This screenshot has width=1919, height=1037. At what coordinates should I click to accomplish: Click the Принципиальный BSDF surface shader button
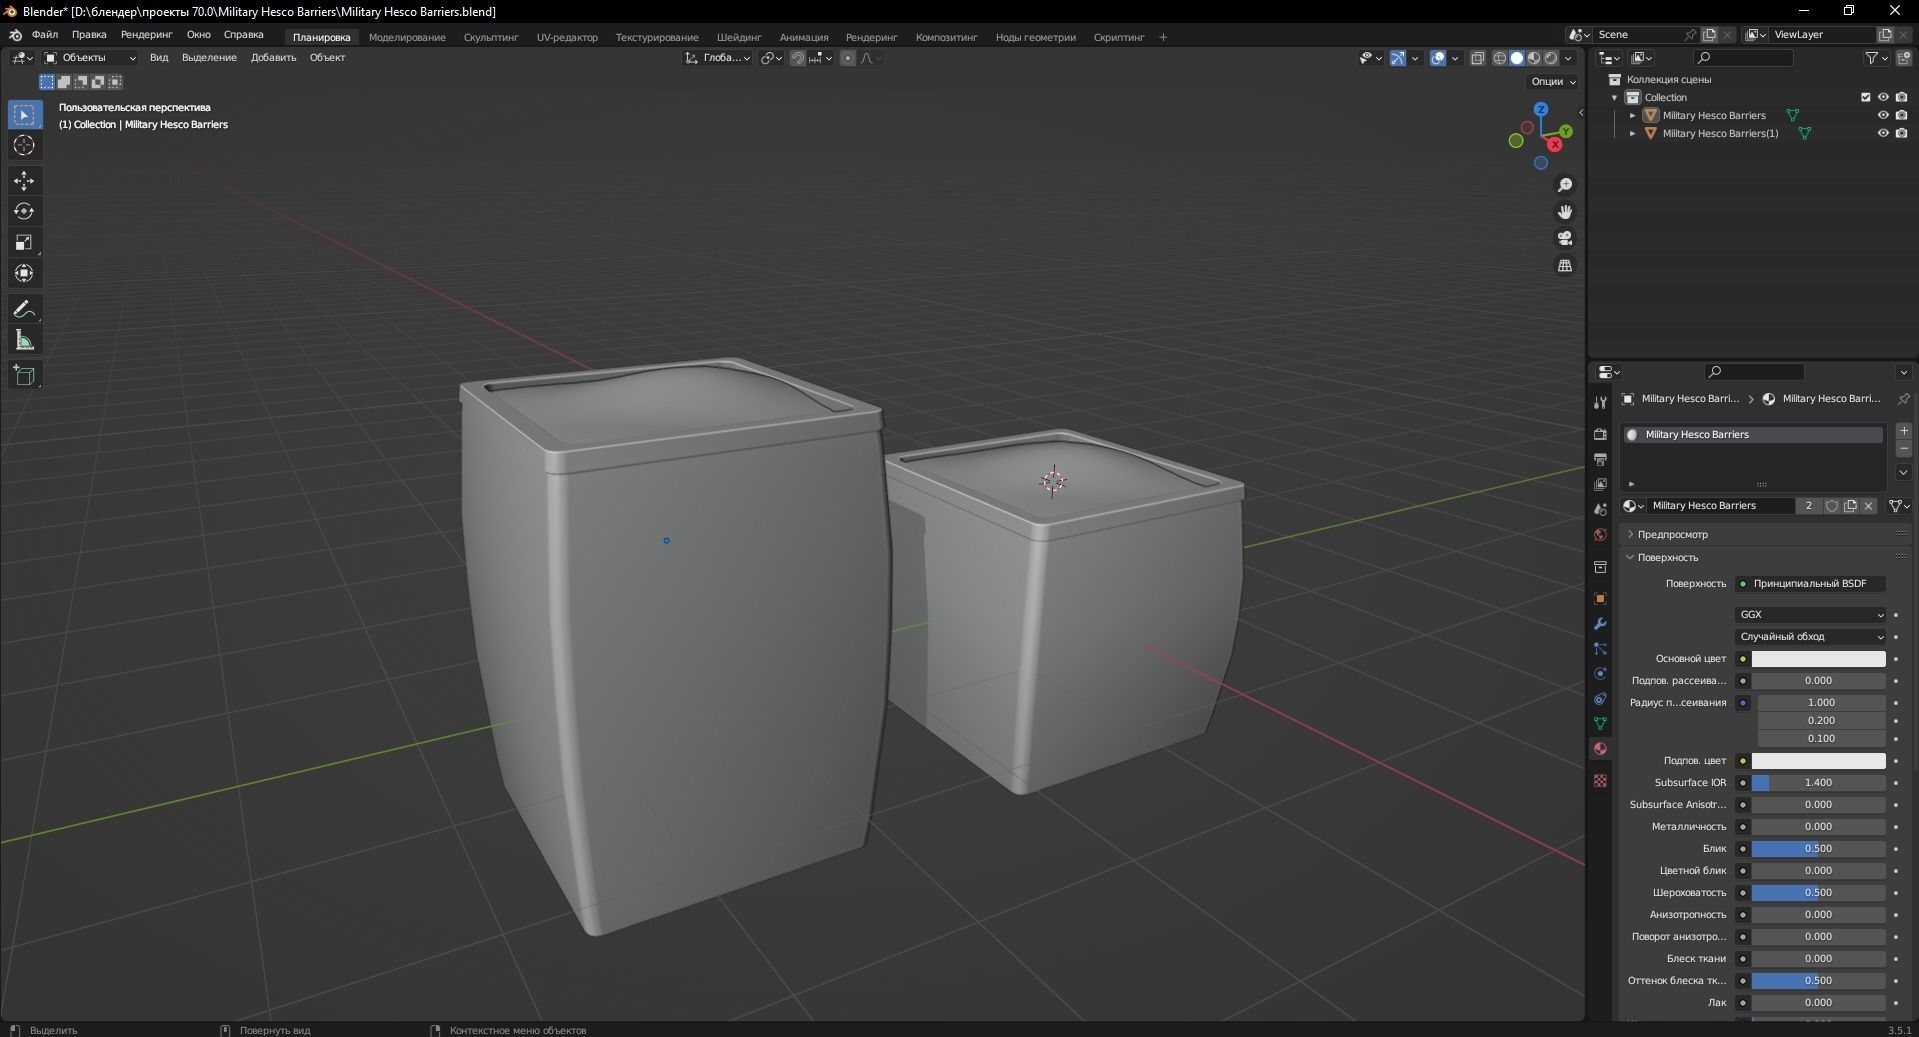1810,584
